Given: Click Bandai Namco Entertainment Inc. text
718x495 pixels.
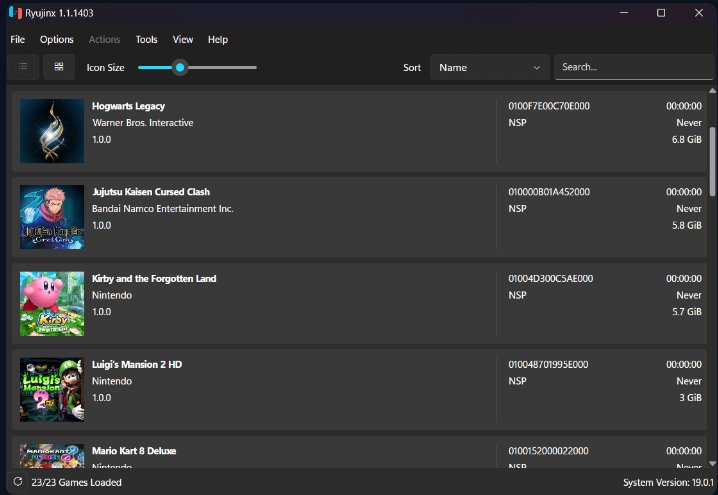Looking at the screenshot, I should [x=163, y=209].
